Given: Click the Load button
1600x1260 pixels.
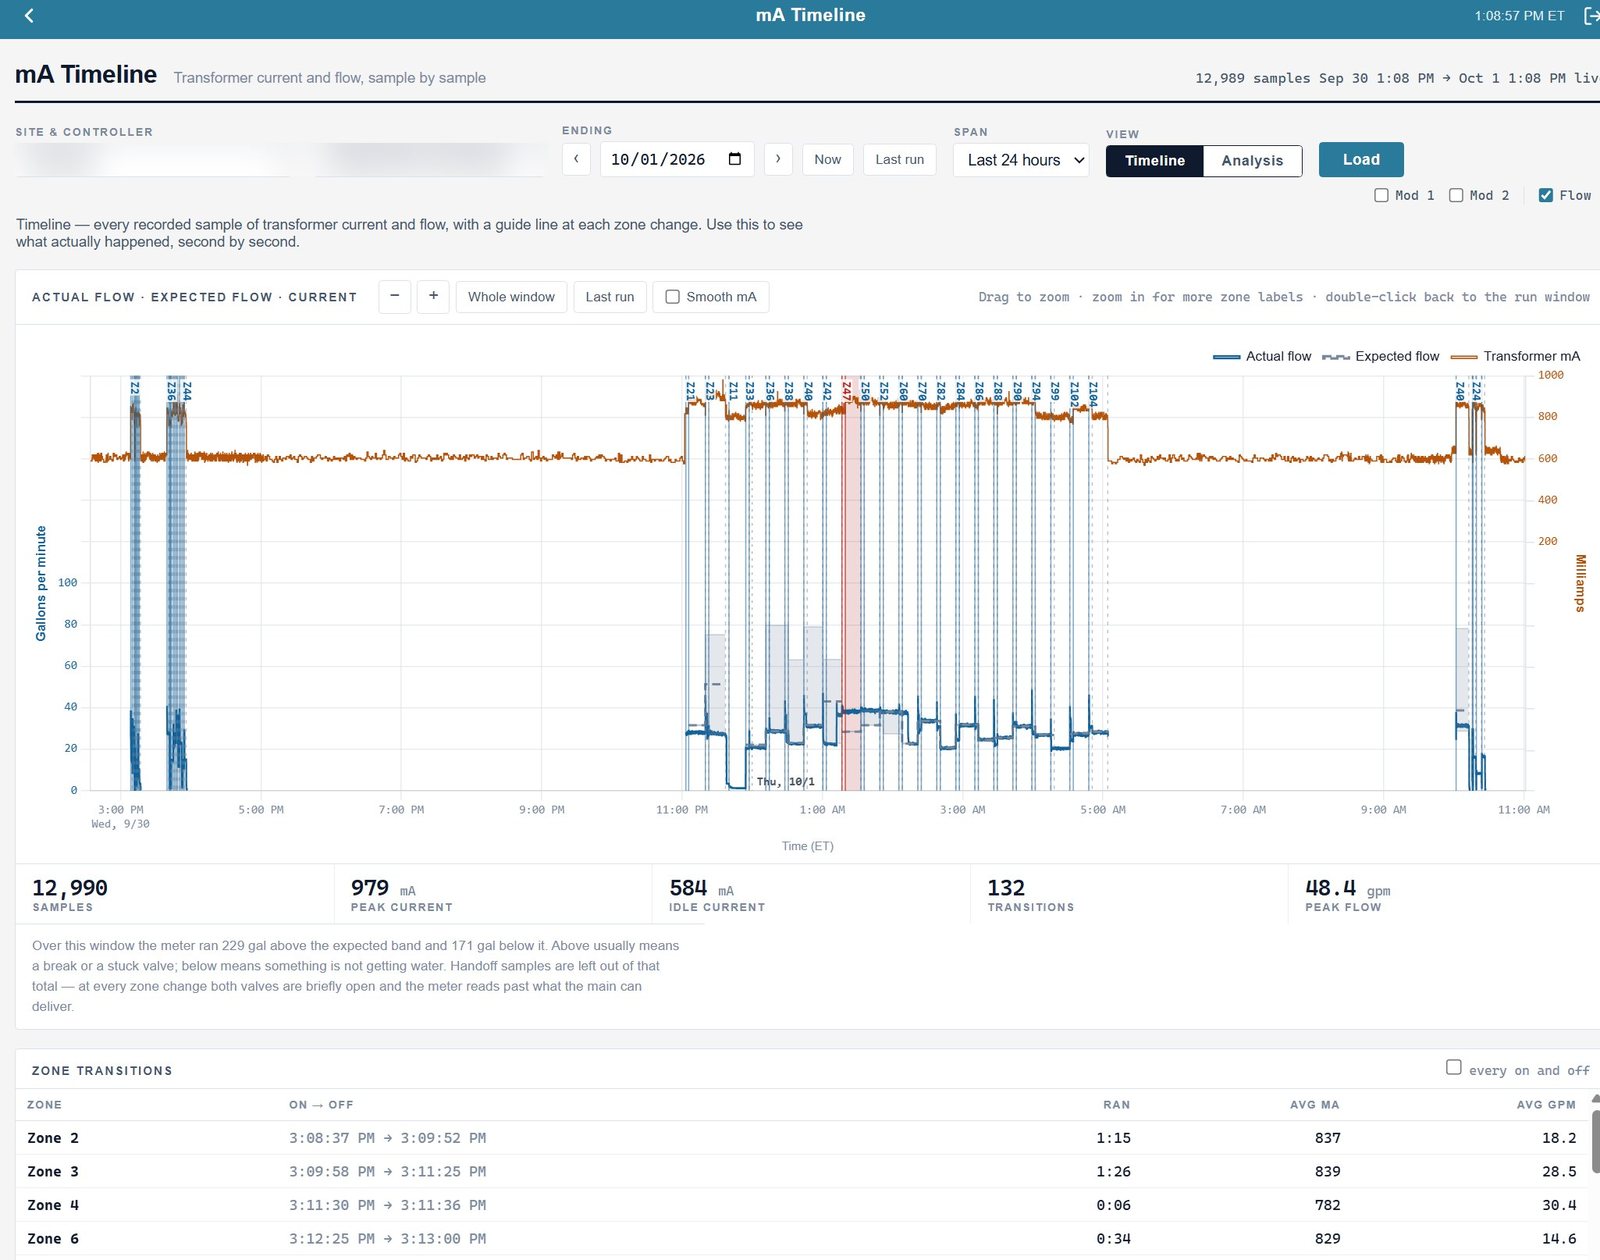Looking at the screenshot, I should tap(1361, 160).
